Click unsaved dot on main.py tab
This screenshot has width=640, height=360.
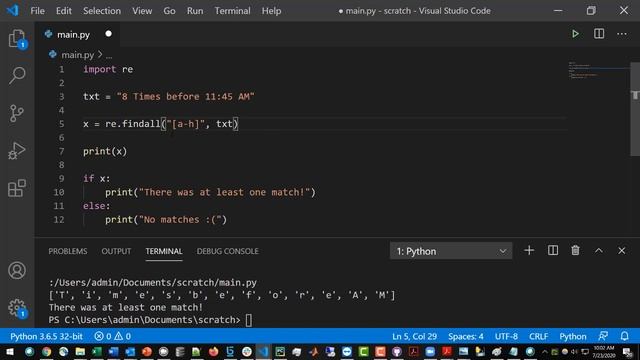108,34
